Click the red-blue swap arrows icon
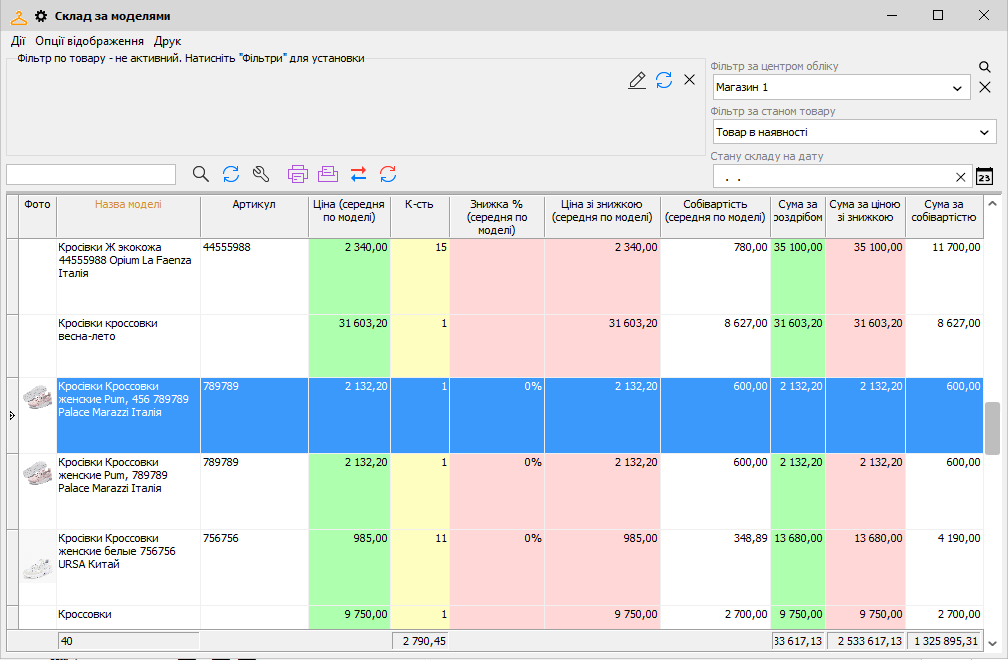The height and width of the screenshot is (660, 1008). tap(359, 174)
